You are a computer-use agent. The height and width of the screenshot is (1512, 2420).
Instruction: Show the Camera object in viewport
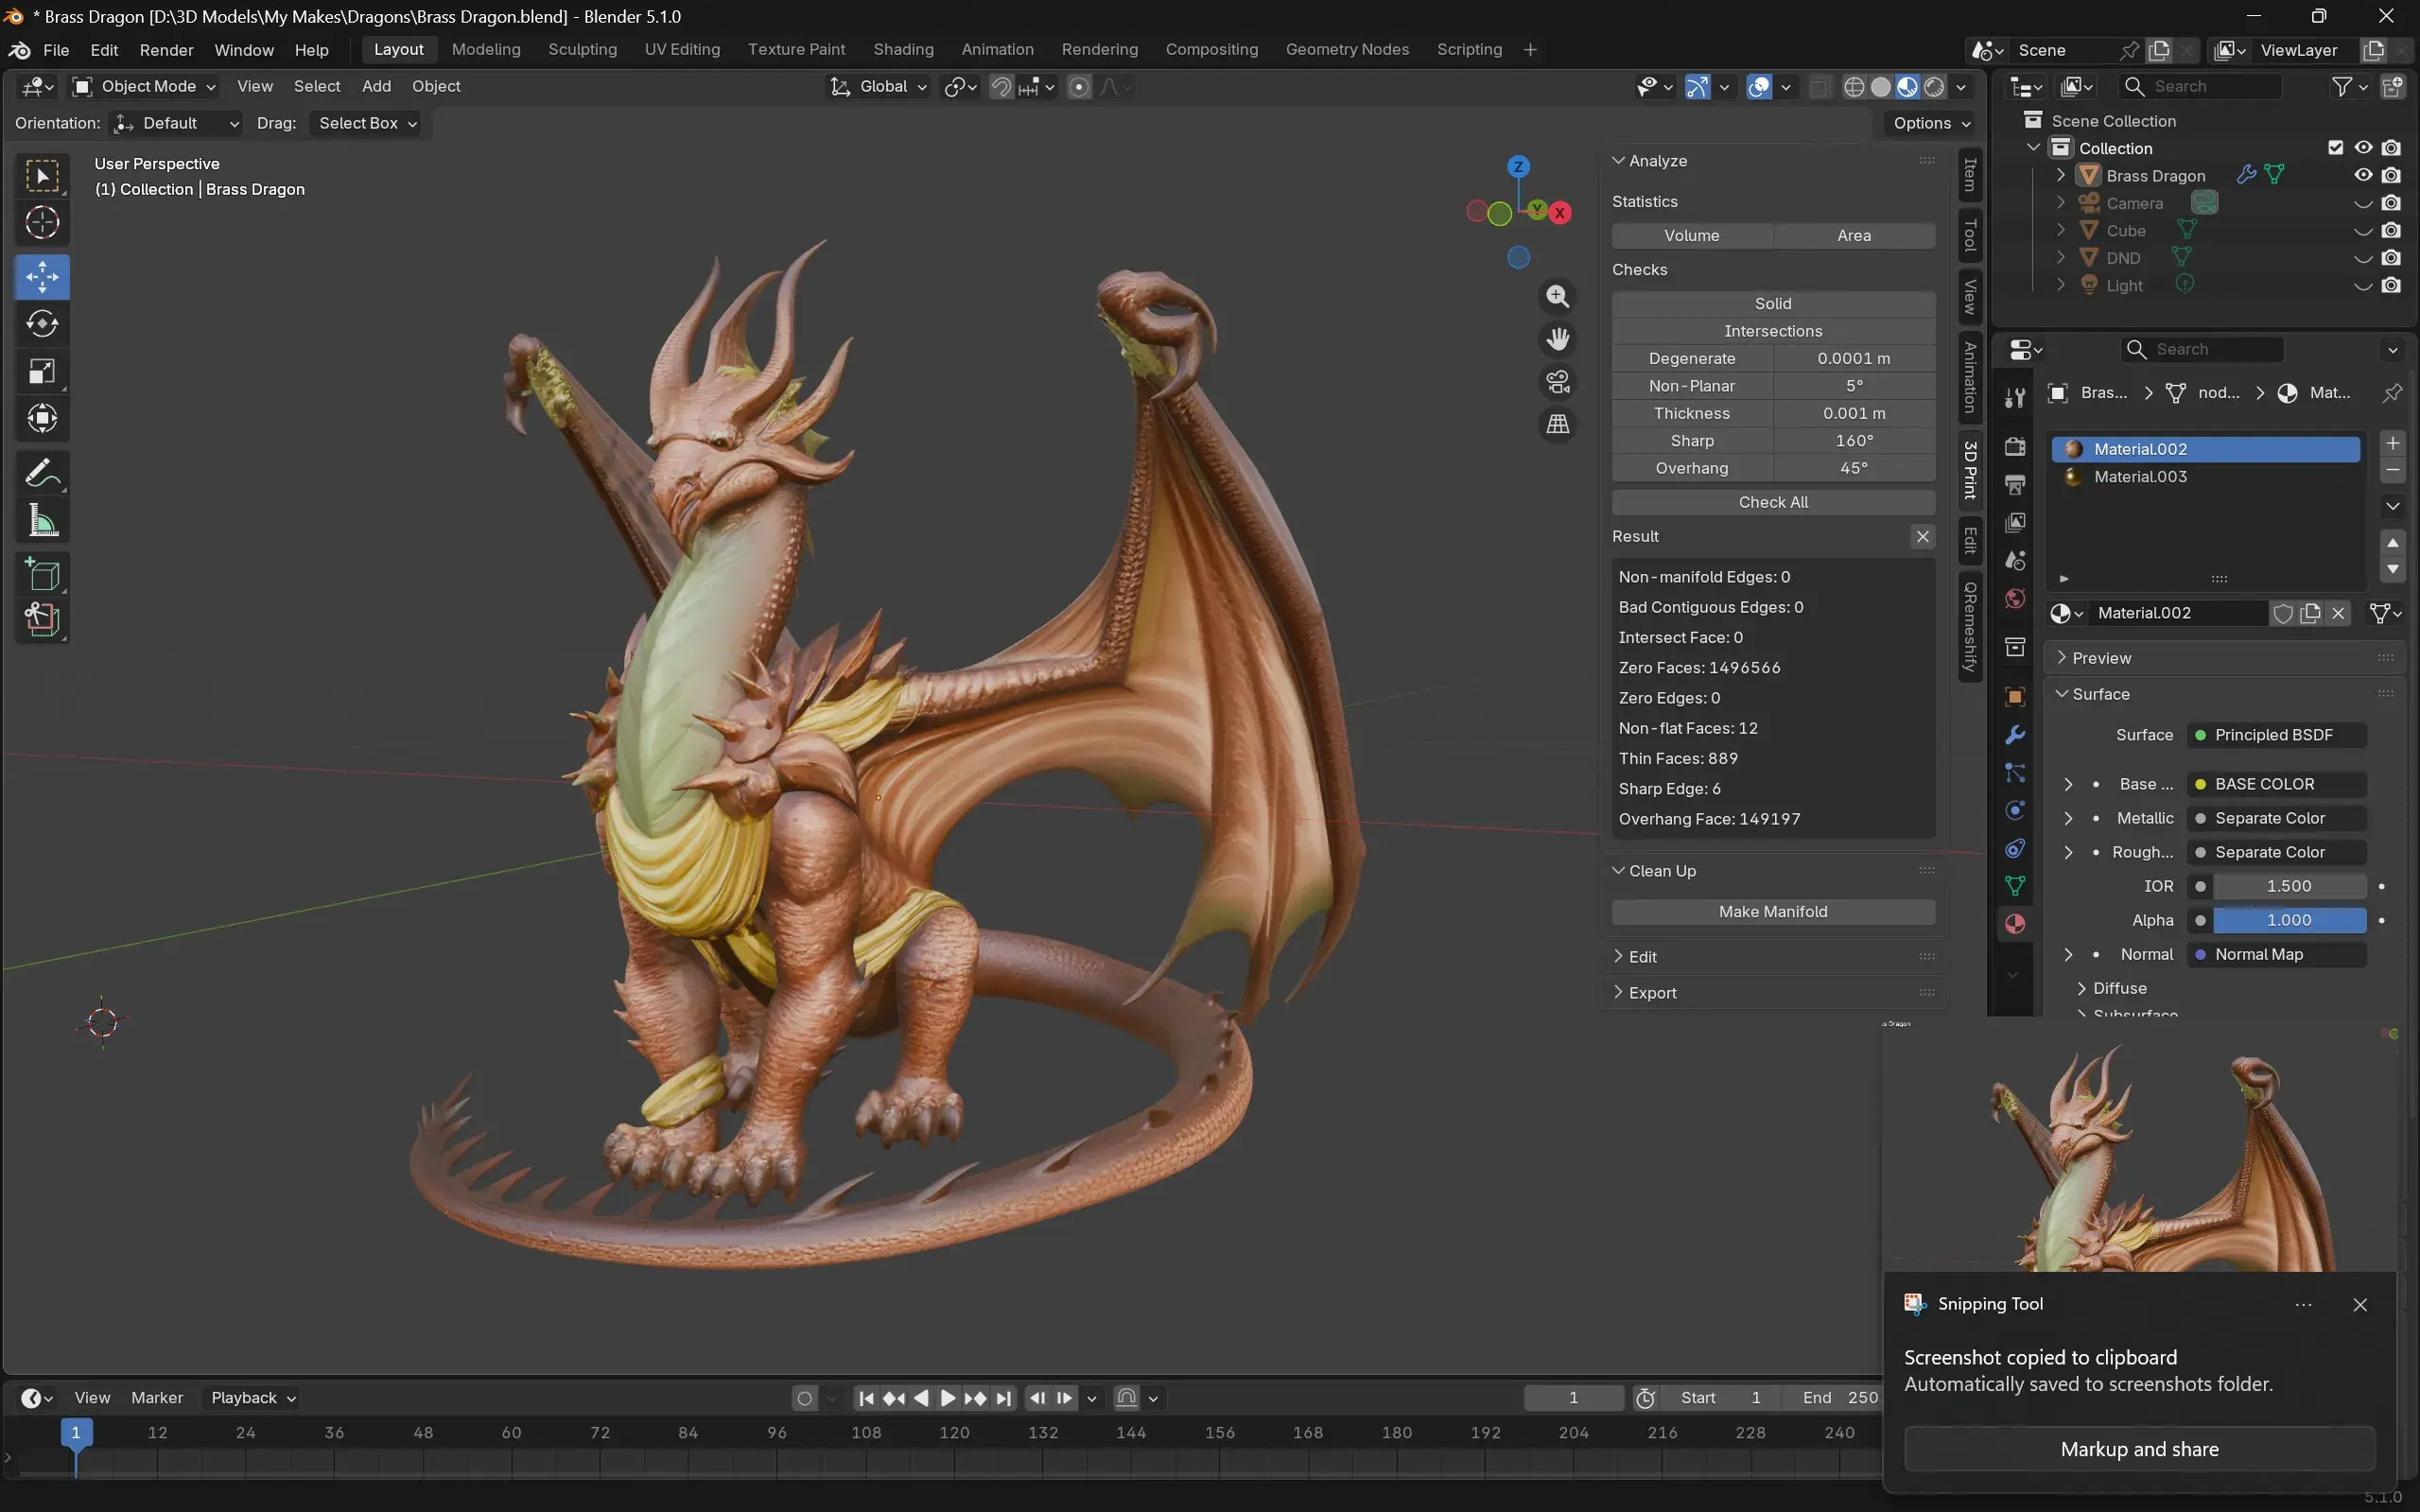(2363, 203)
